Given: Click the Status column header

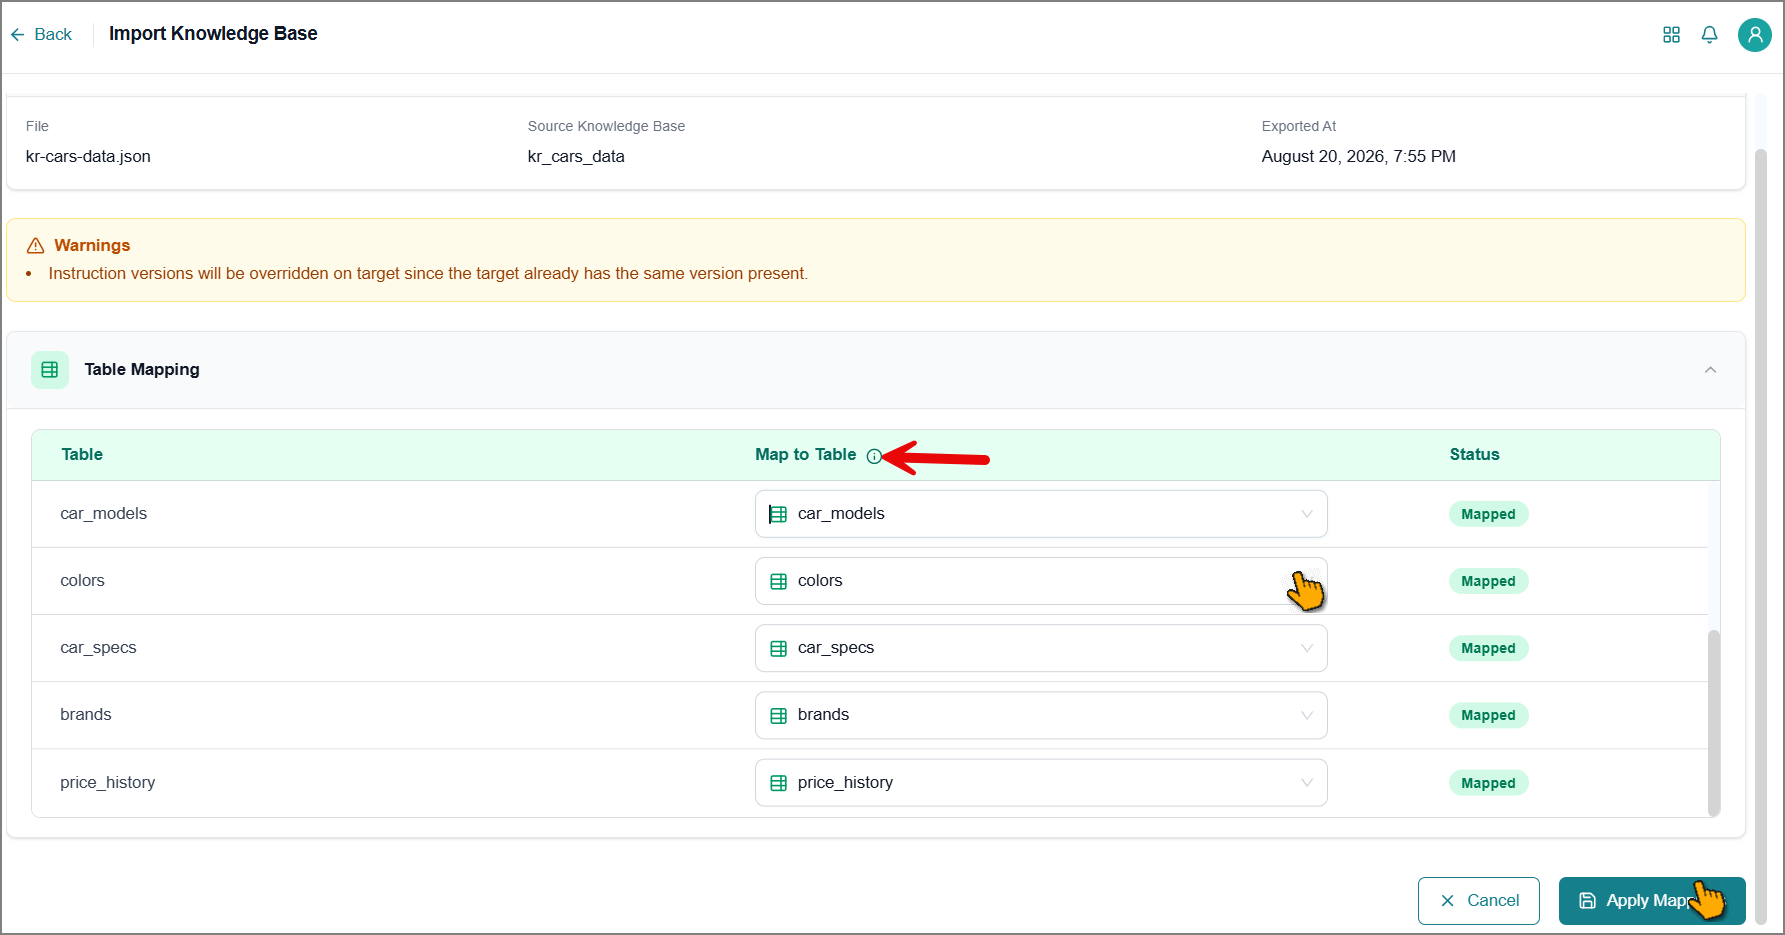Looking at the screenshot, I should (x=1474, y=455).
